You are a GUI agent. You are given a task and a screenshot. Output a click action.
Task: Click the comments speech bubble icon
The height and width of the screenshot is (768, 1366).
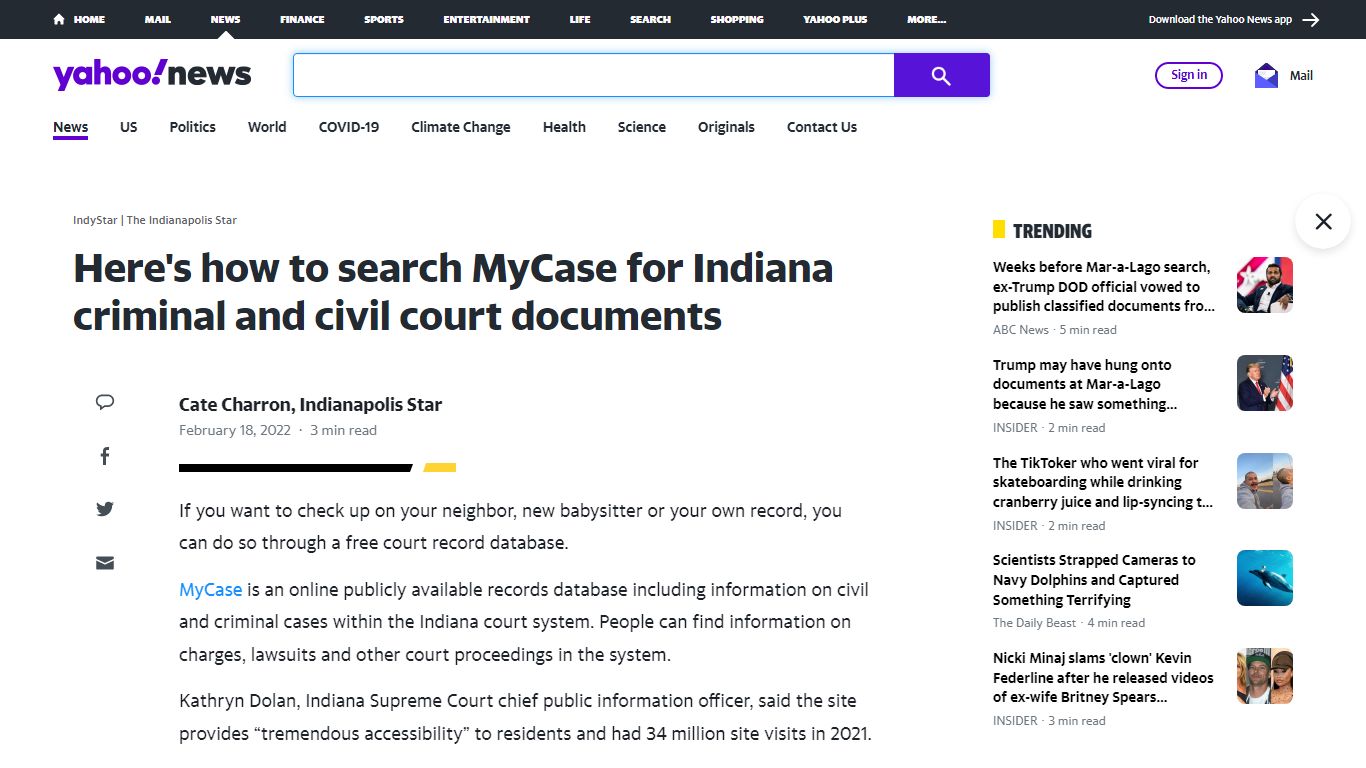[x=105, y=402]
